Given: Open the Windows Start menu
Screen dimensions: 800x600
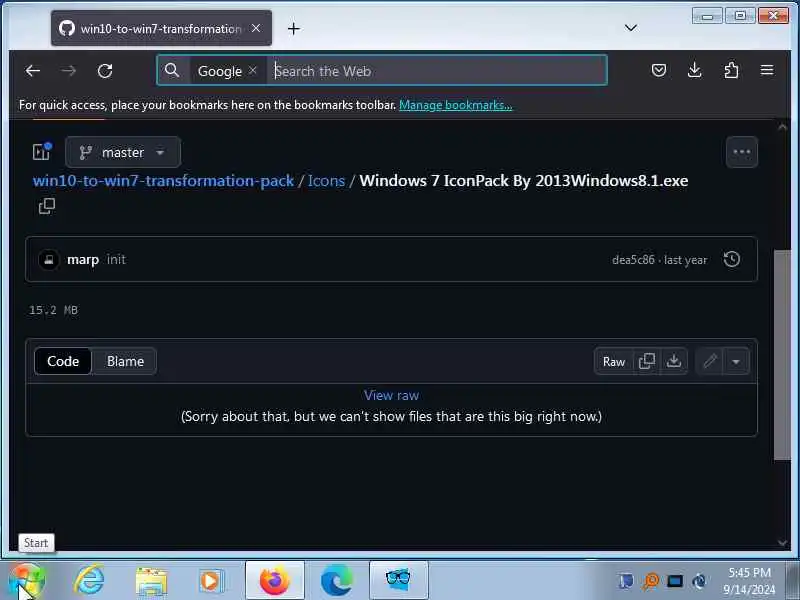Looking at the screenshot, I should [28, 581].
